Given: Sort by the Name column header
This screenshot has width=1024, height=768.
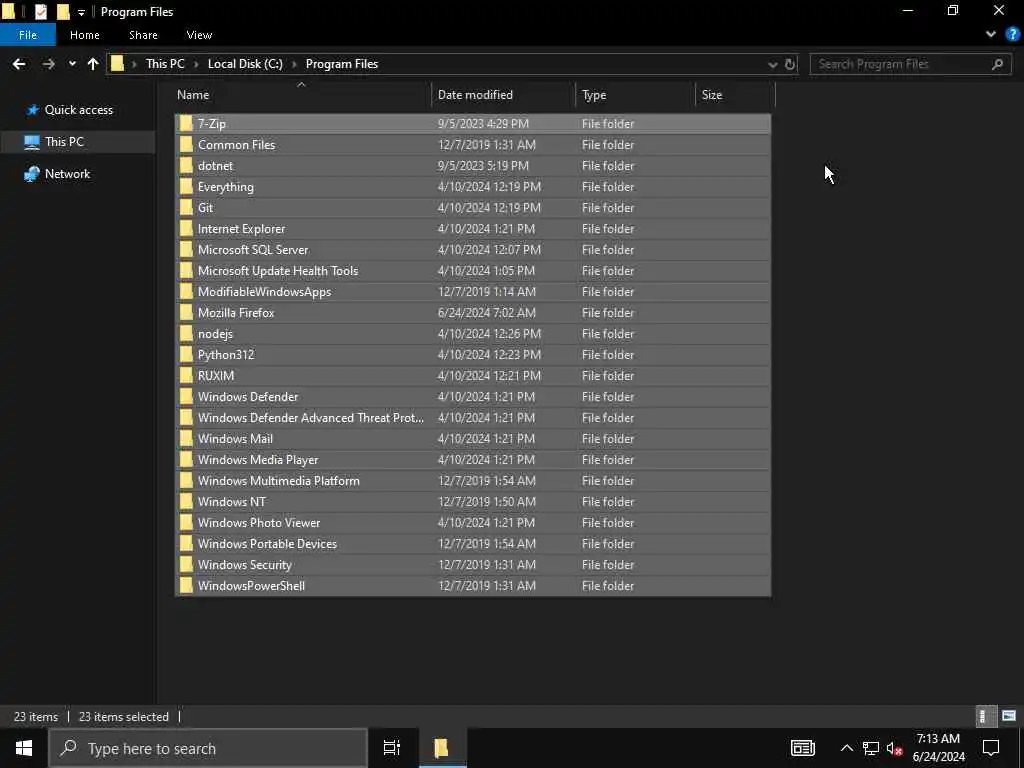Looking at the screenshot, I should (x=193, y=95).
